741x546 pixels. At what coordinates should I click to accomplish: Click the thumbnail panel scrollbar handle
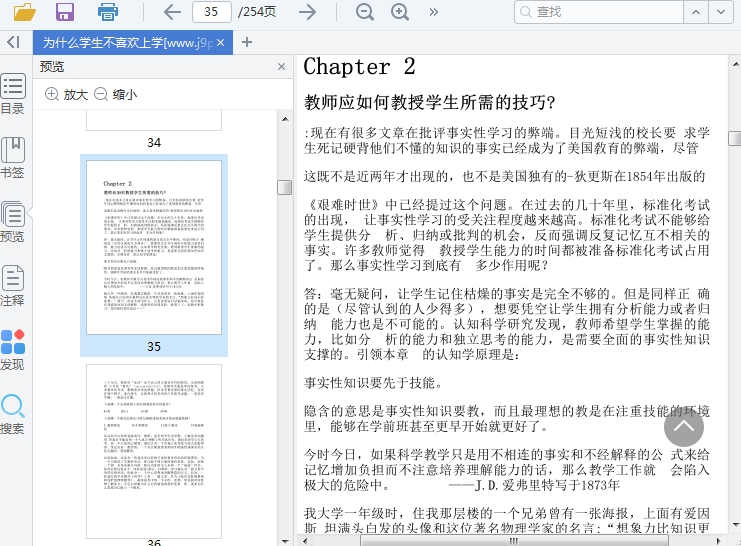pyautogui.click(x=284, y=187)
